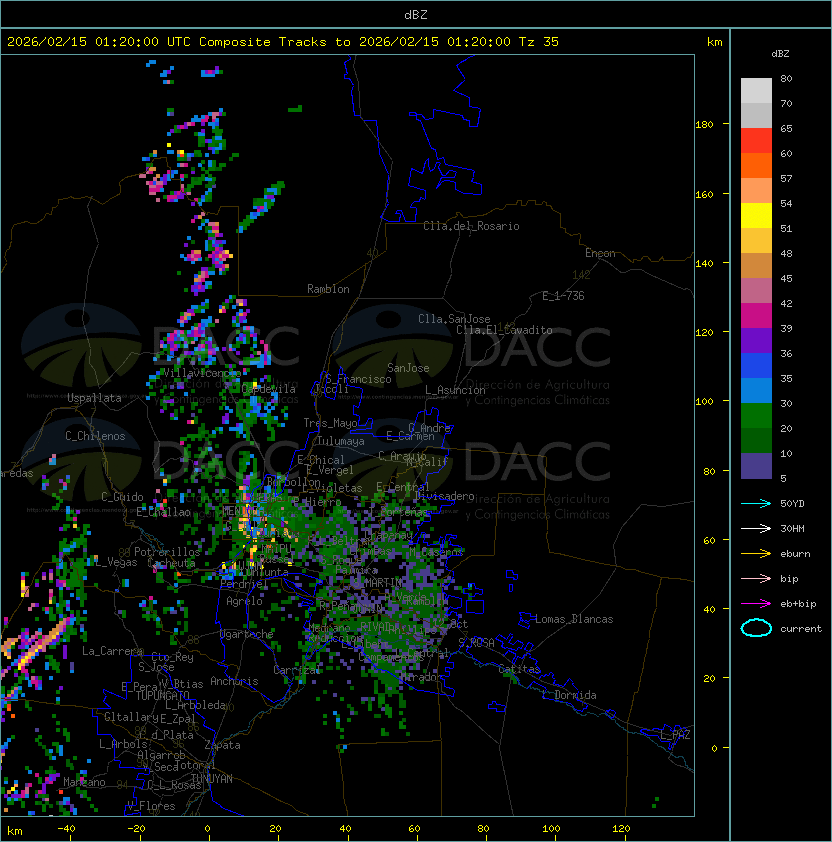Pick the yellow swatch below 54 dBZ
This screenshot has height=842, width=832.
756,215
